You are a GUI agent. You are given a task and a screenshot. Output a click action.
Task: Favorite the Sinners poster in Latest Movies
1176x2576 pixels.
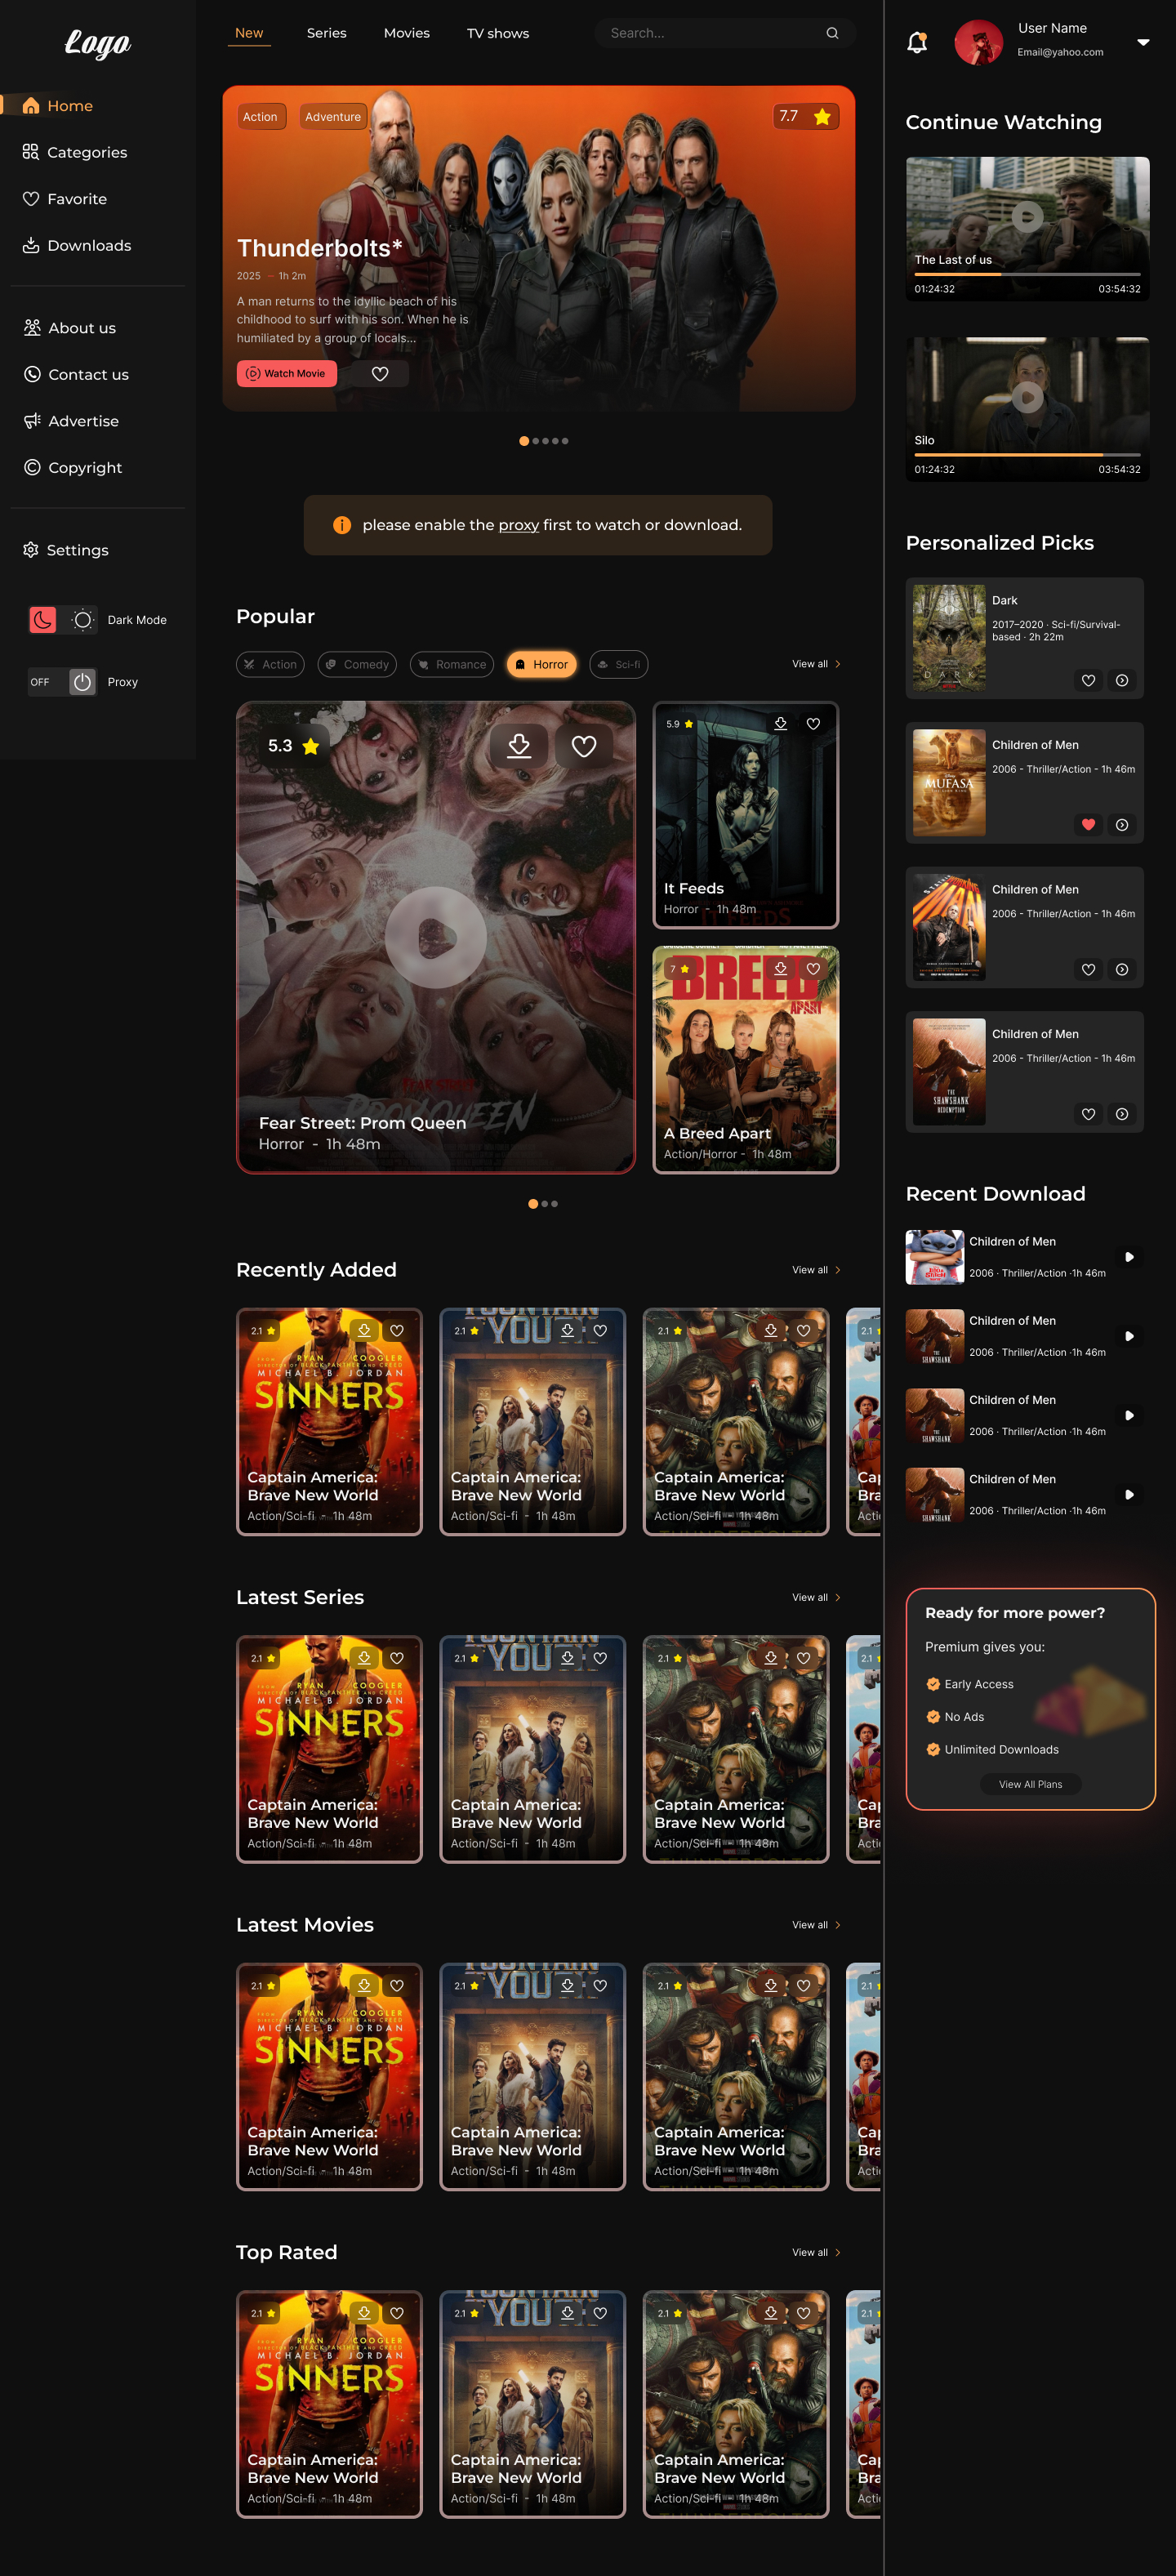[x=397, y=1986]
